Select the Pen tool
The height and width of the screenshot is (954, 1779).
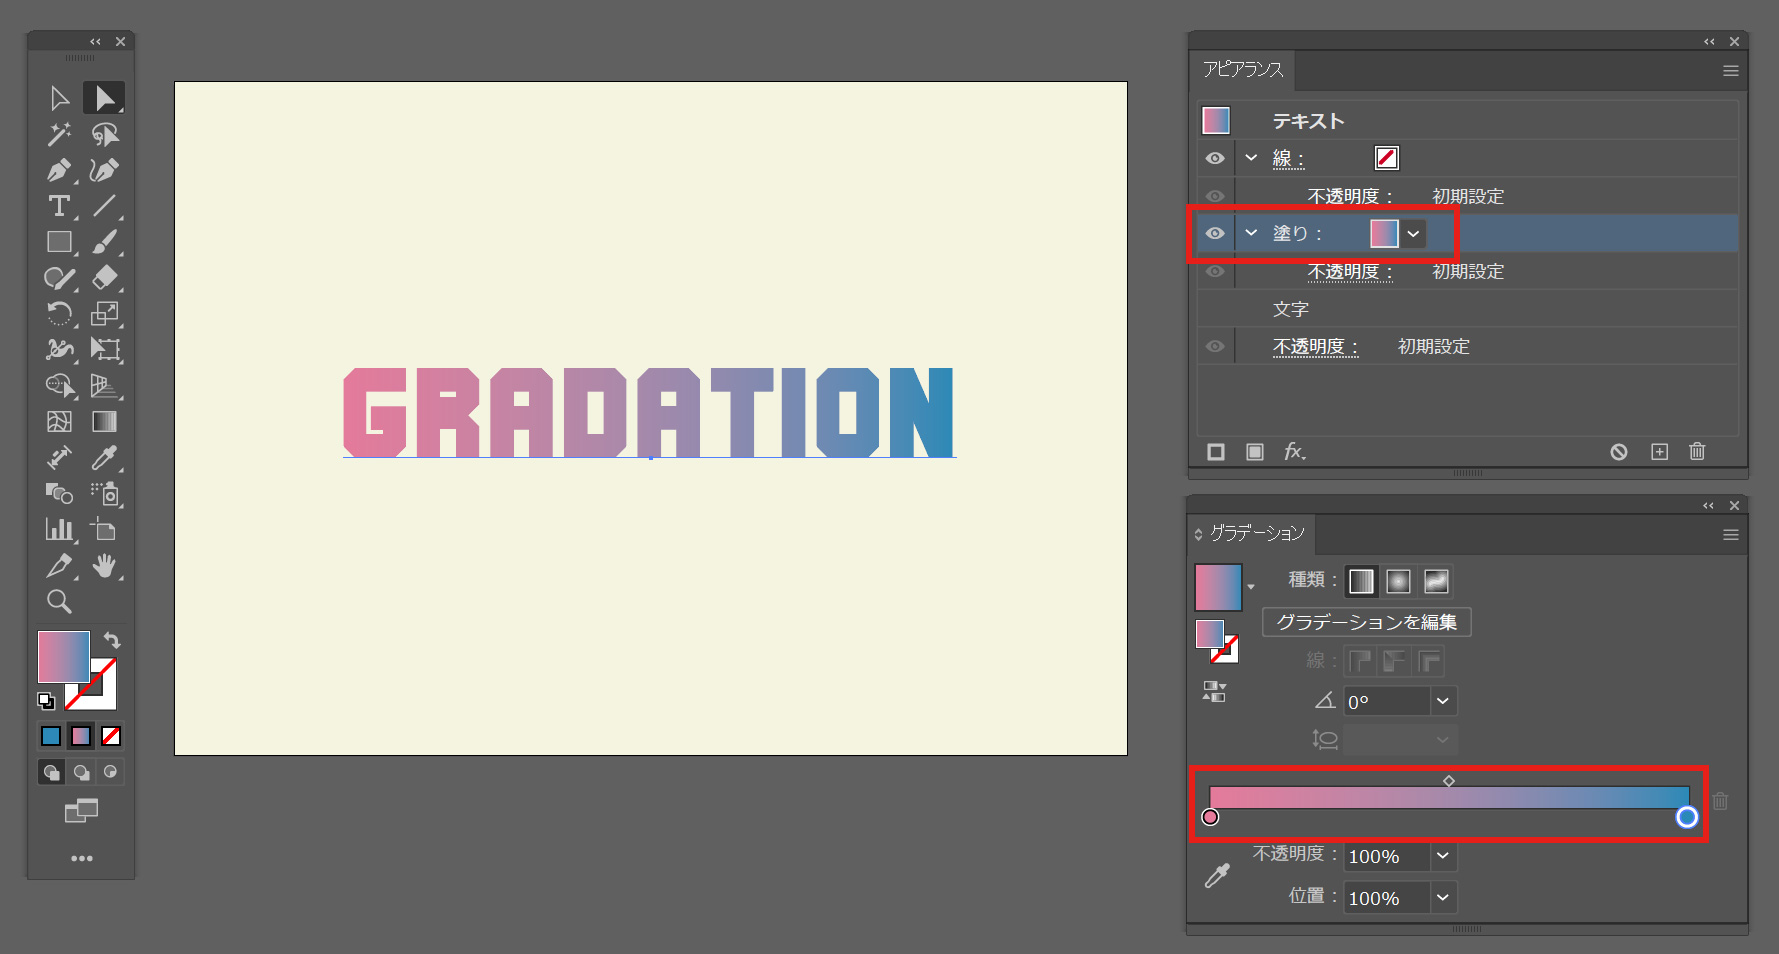[59, 170]
